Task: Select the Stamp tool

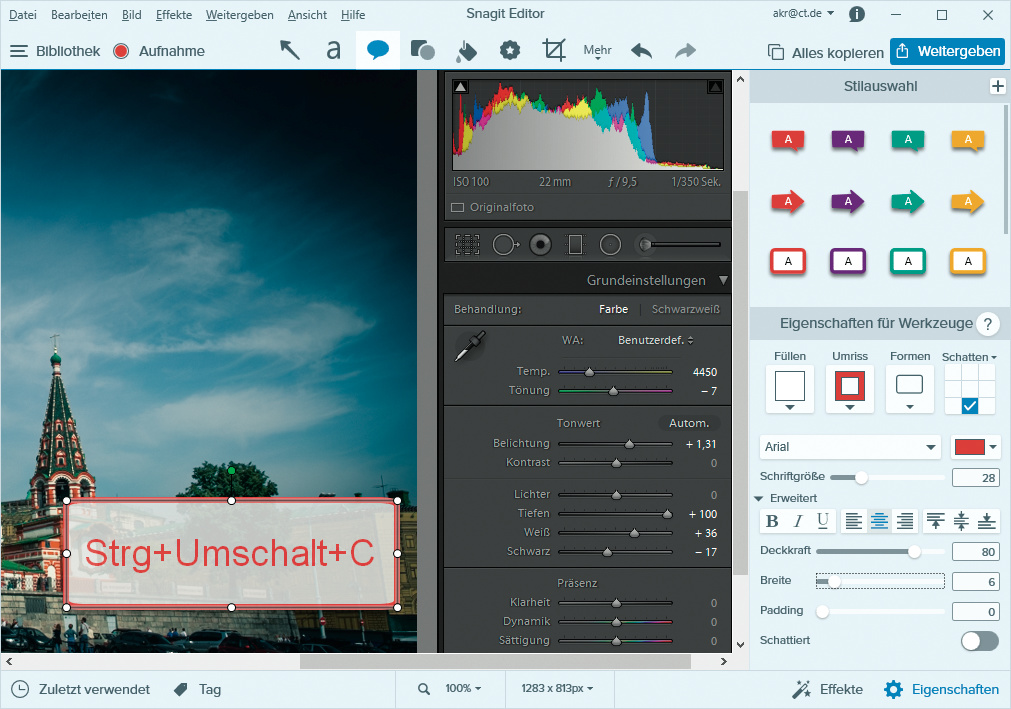Action: tap(510, 51)
